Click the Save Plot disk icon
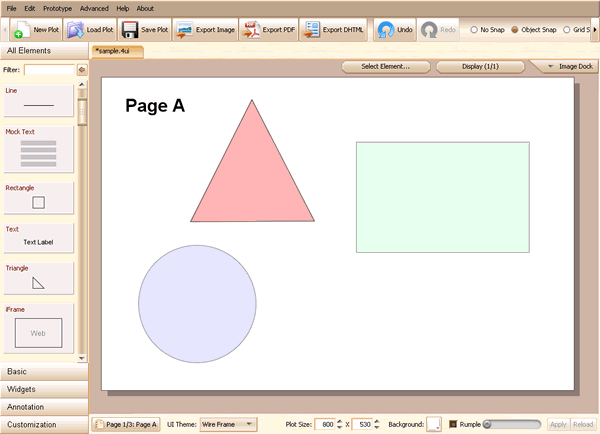The height and width of the screenshot is (434, 600). (x=129, y=30)
